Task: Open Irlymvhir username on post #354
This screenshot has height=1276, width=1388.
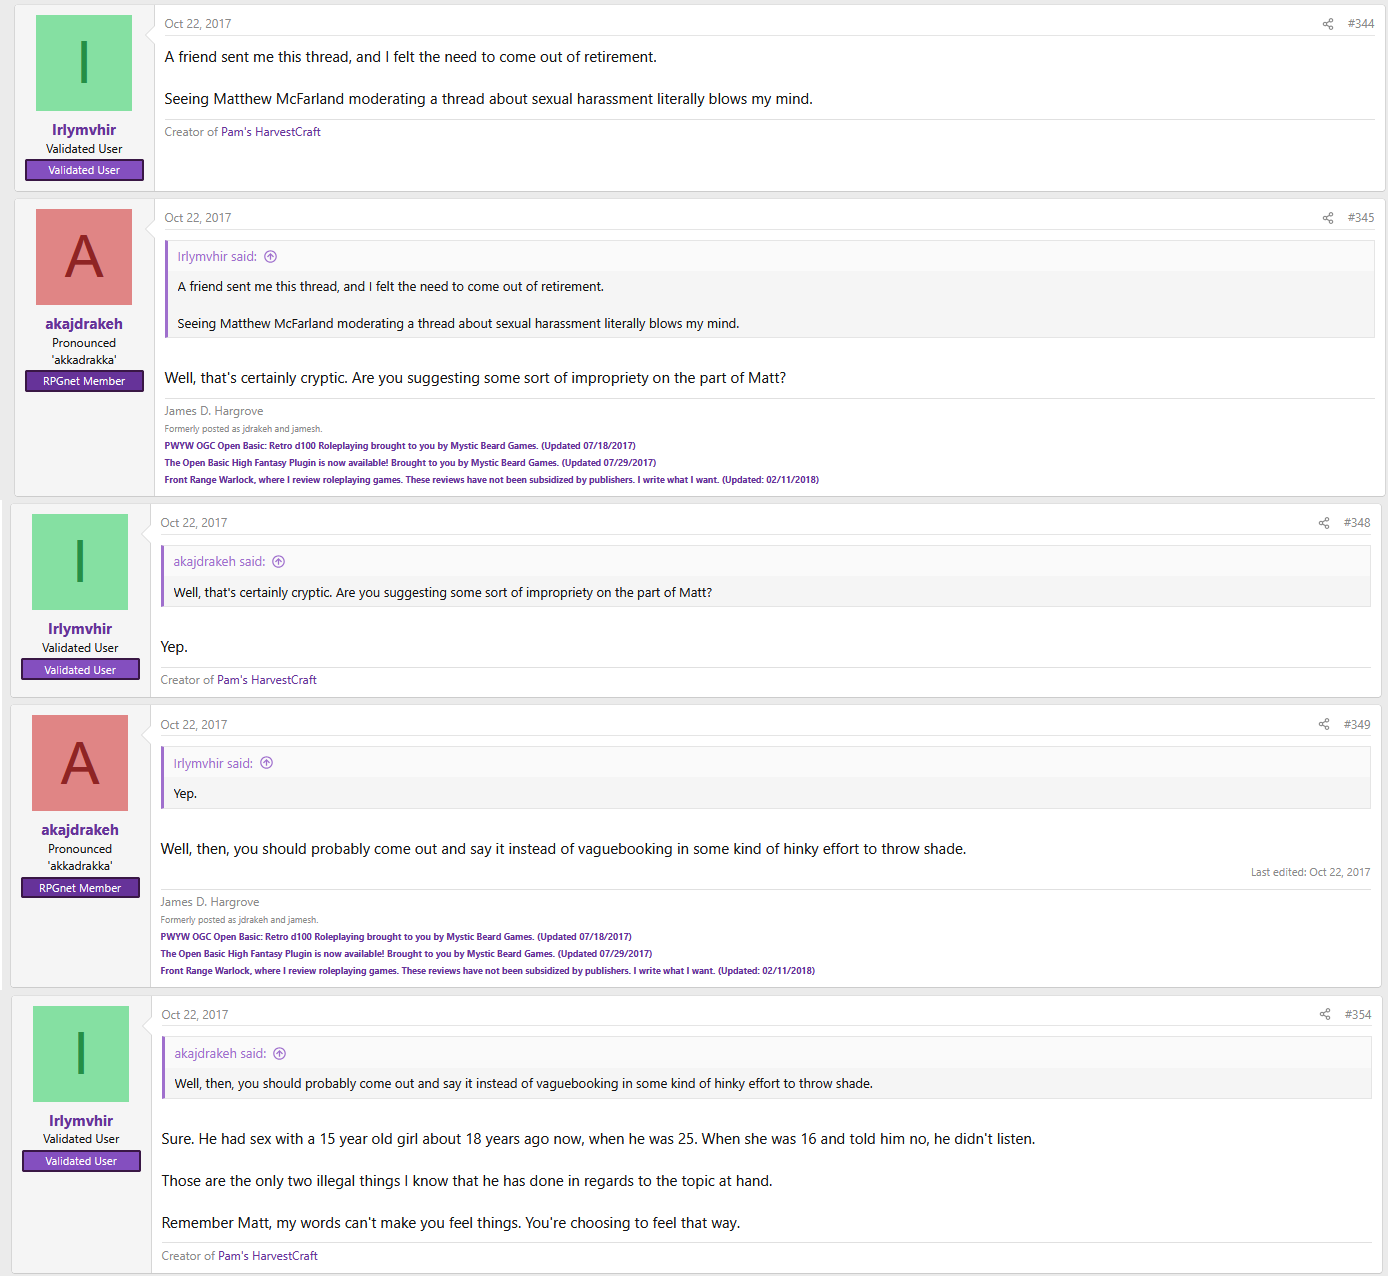Action: (x=81, y=1121)
